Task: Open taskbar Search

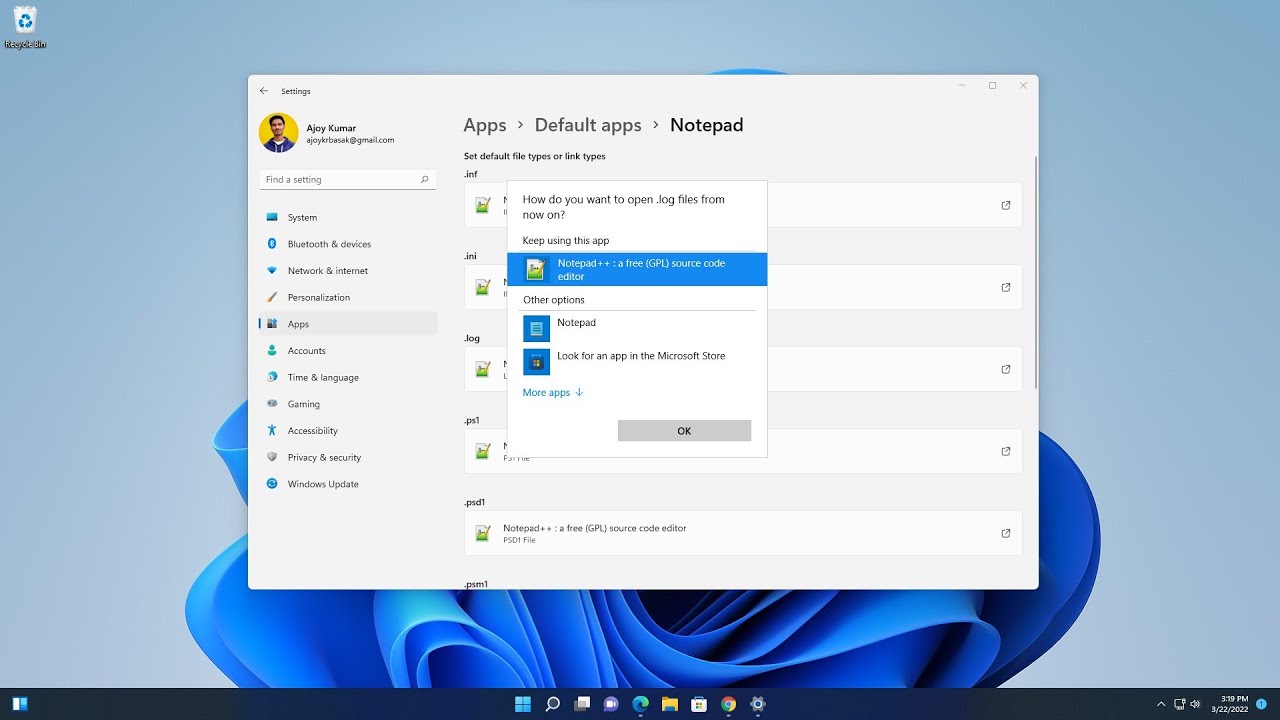Action: tap(552, 704)
